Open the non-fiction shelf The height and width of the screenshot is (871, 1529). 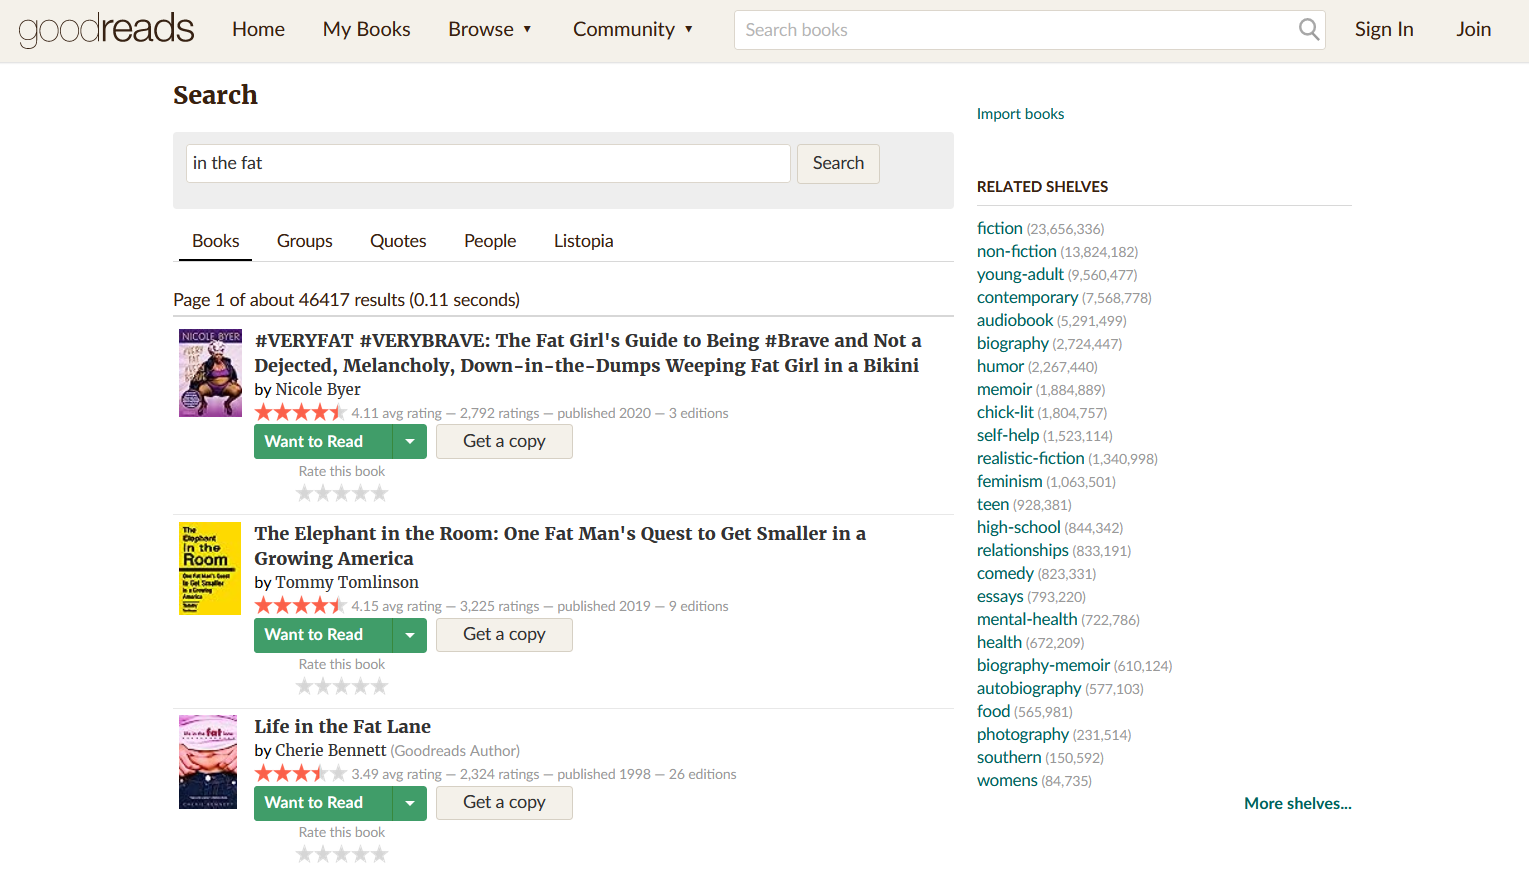pos(1016,252)
